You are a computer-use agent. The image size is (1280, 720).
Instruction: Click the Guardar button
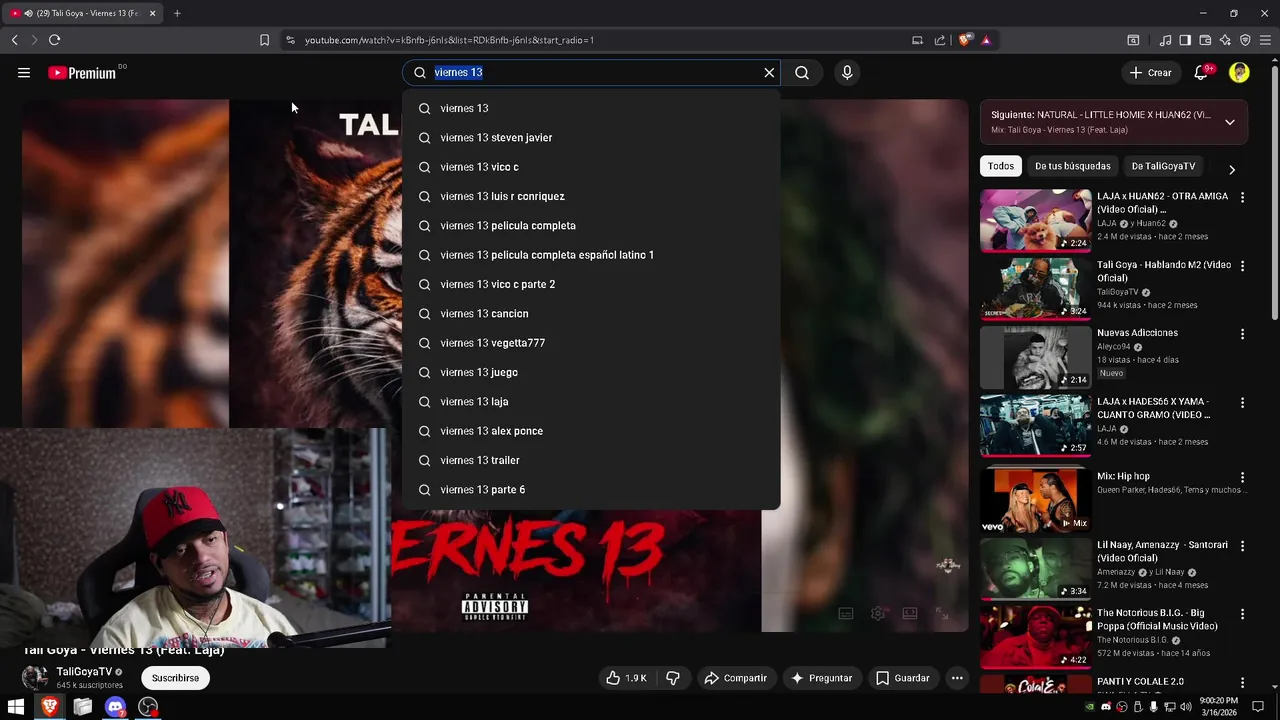(x=903, y=678)
